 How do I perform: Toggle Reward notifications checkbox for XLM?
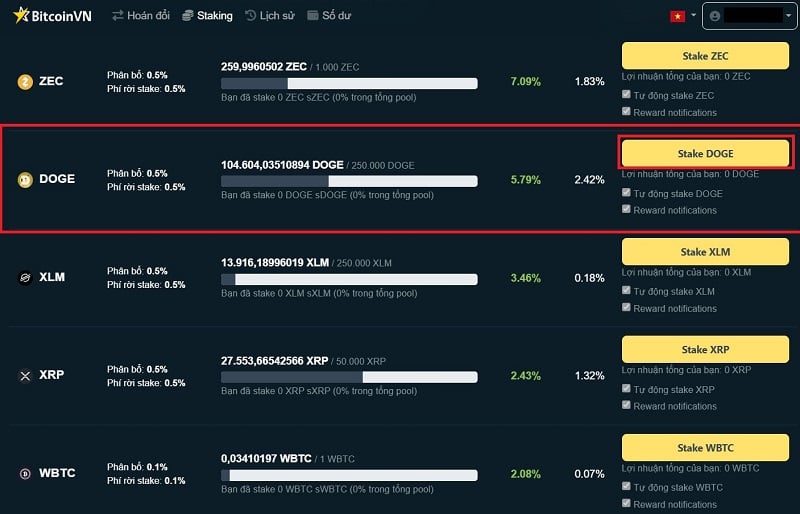pyautogui.click(x=626, y=308)
